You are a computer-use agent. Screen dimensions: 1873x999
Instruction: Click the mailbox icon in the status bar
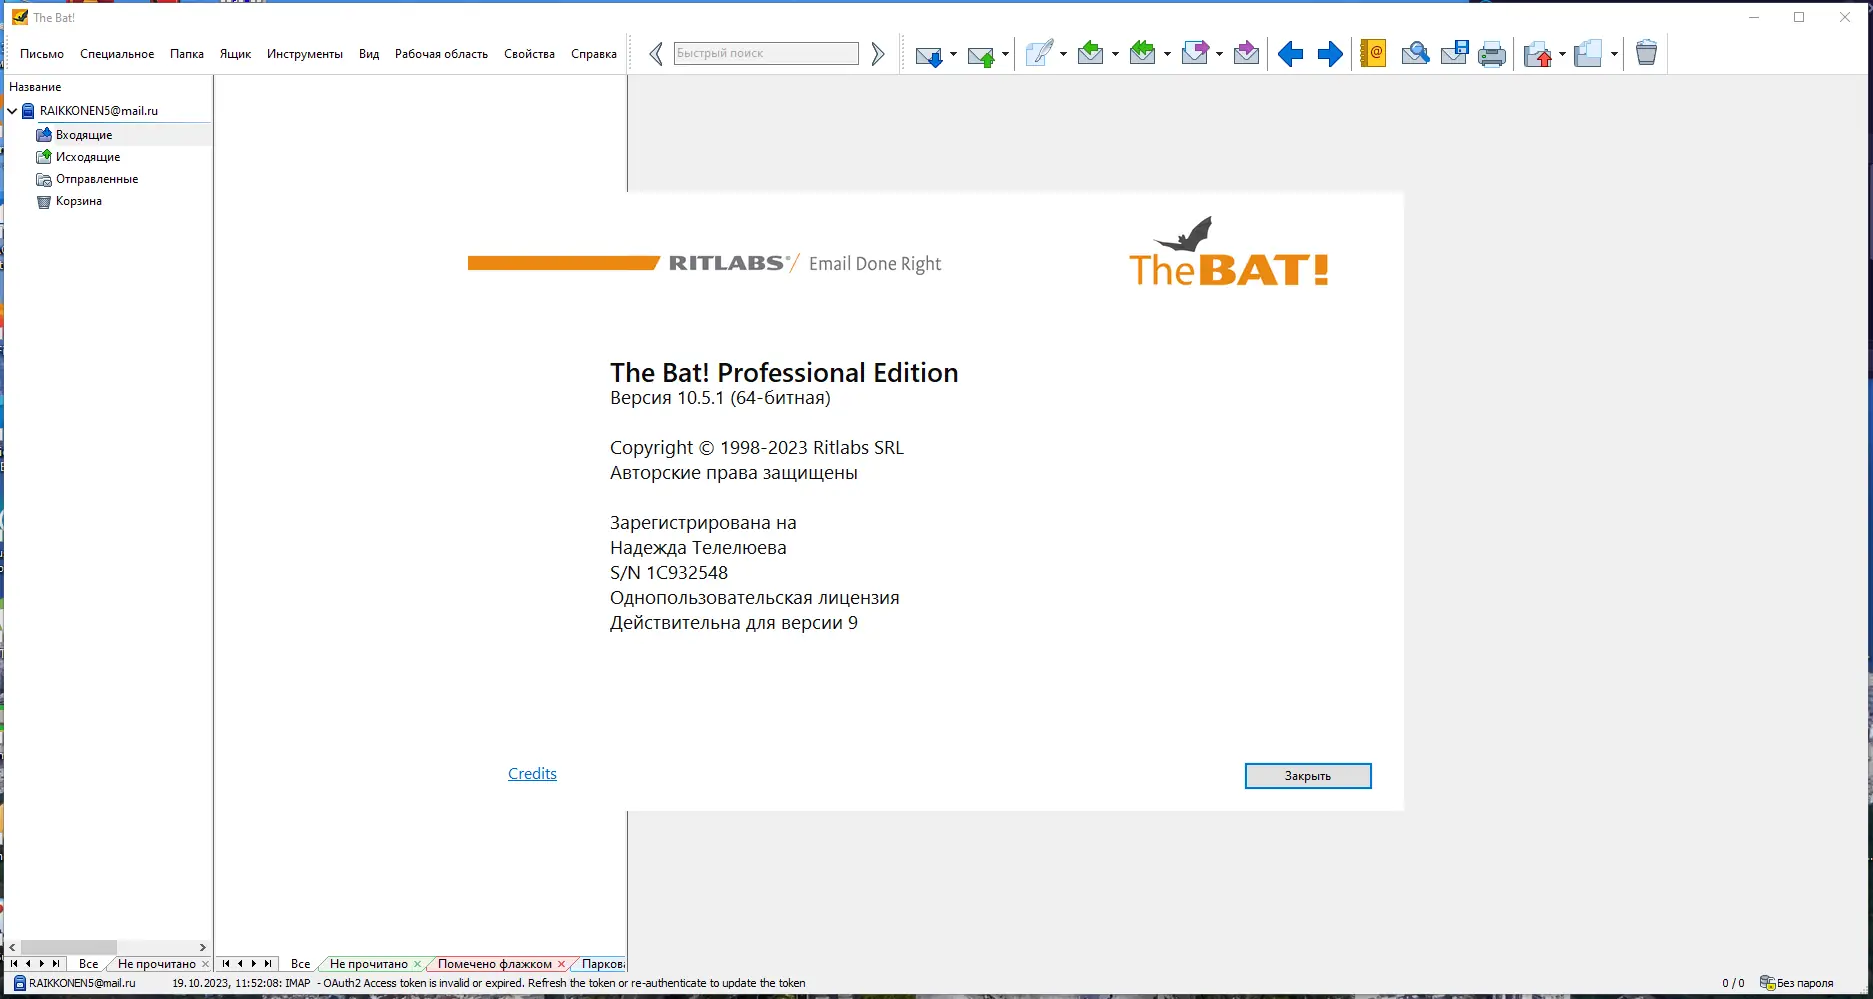click(20, 983)
